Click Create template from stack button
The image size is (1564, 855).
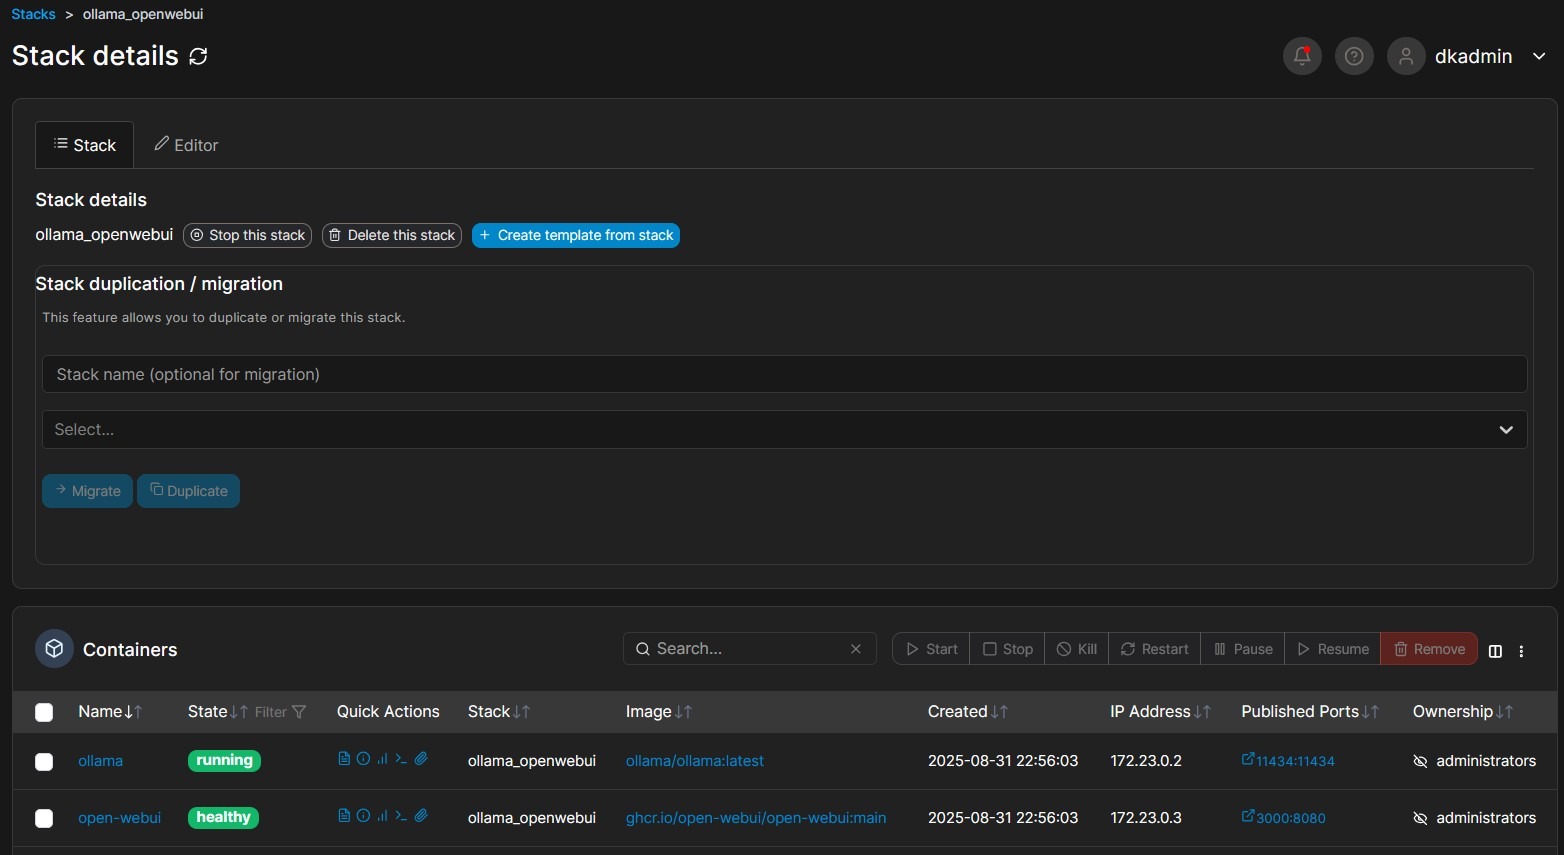(576, 235)
